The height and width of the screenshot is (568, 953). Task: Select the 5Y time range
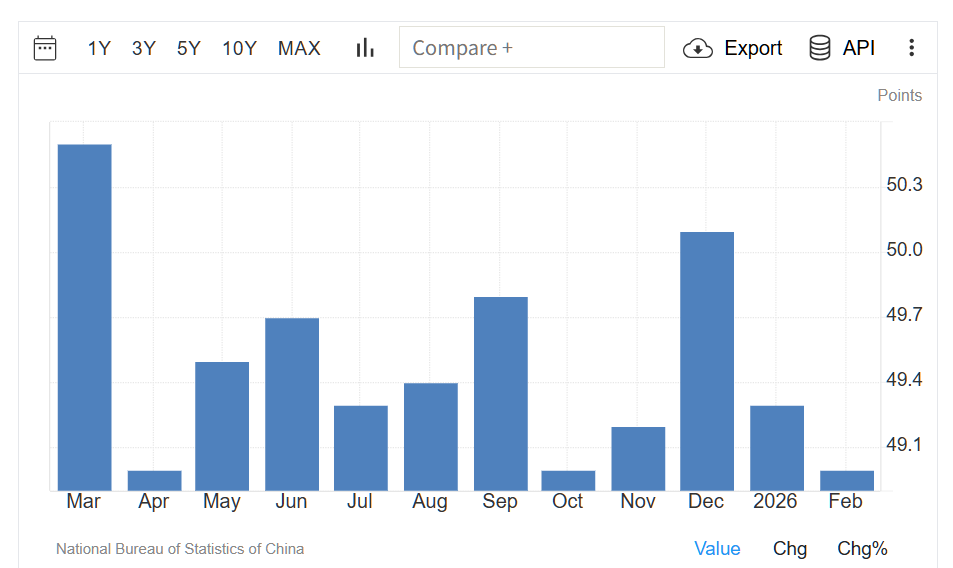click(189, 48)
